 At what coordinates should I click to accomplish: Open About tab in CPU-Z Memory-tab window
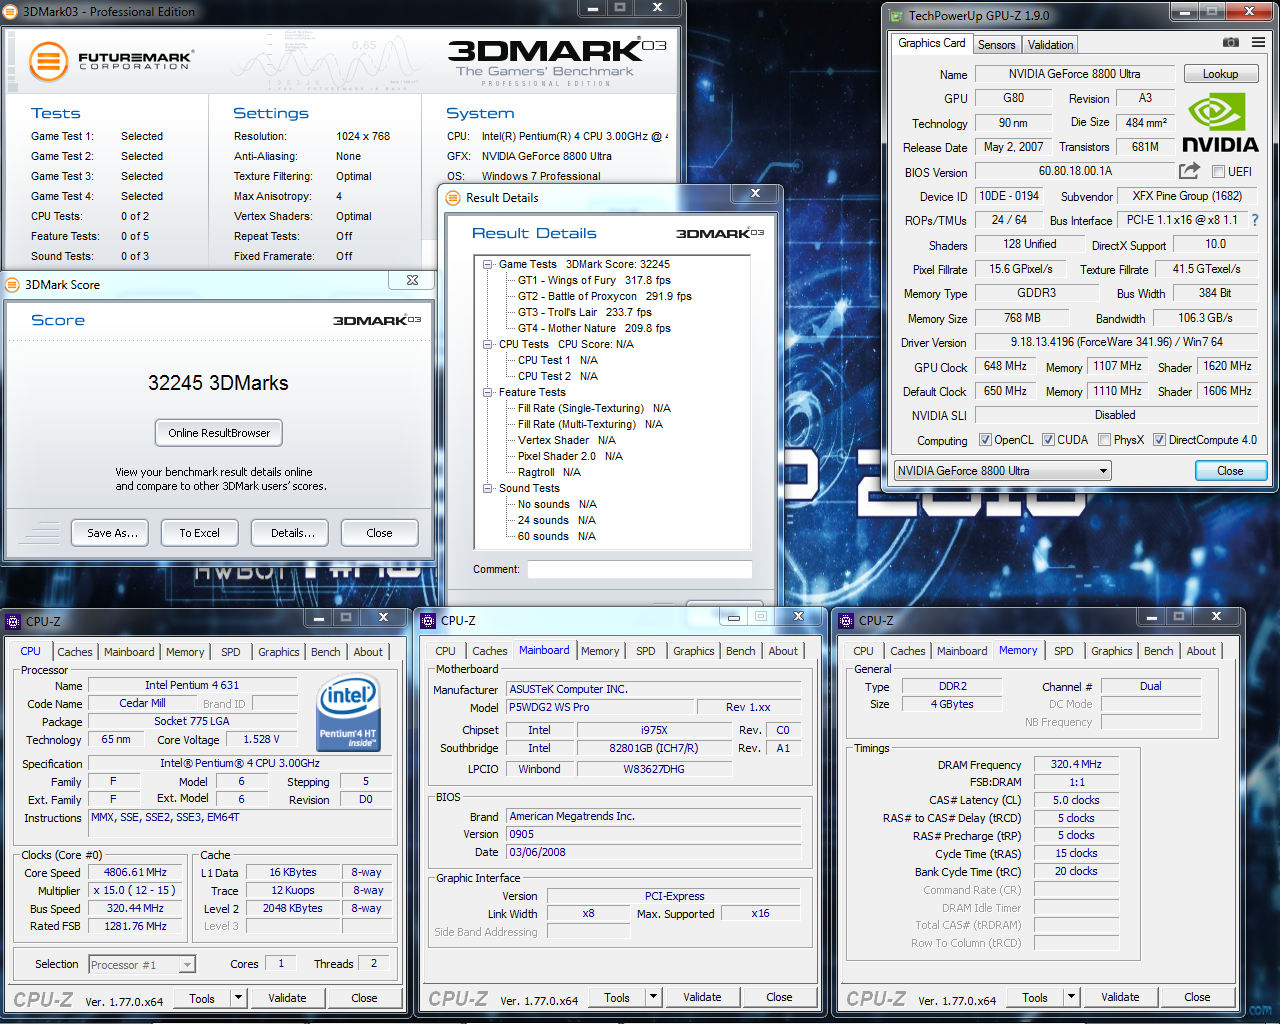[1201, 651]
